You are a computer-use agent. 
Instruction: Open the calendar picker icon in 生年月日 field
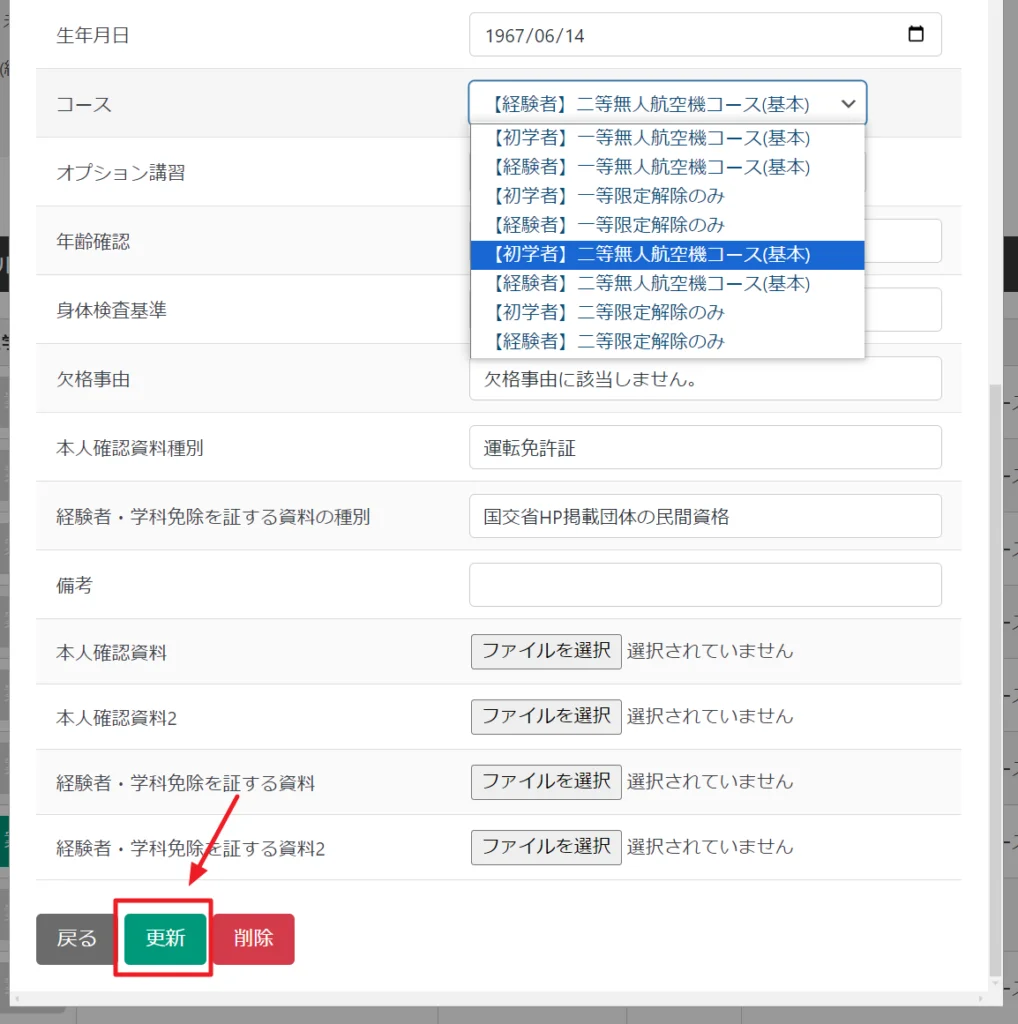[x=915, y=35]
